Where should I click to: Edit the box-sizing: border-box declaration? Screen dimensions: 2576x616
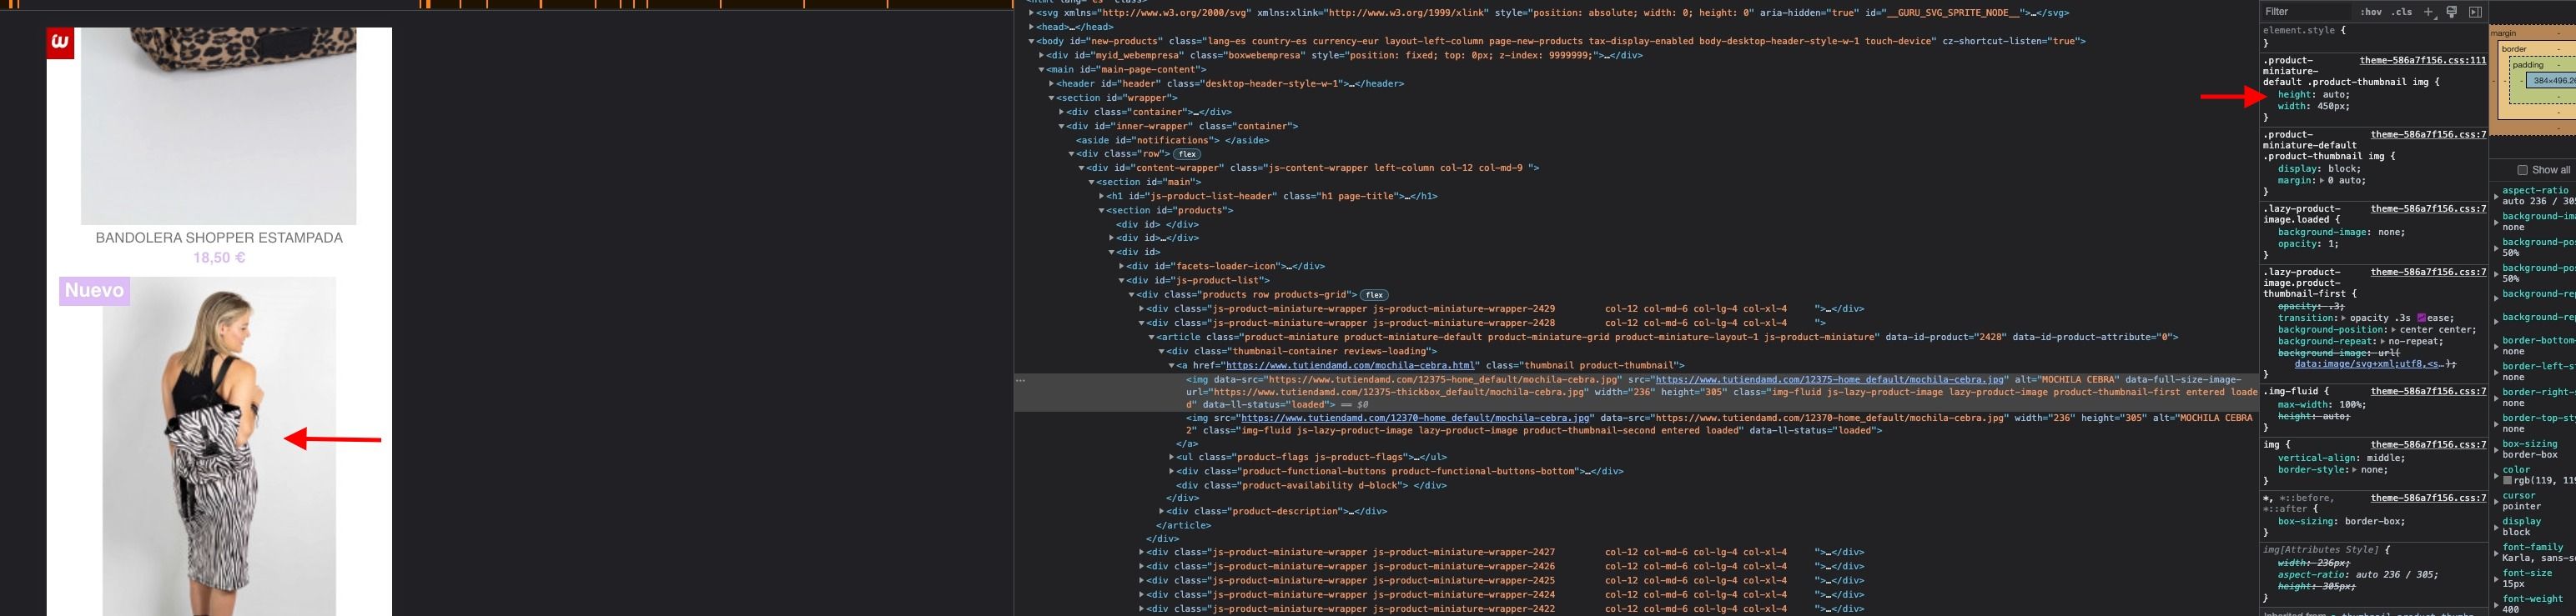pyautogui.click(x=2340, y=522)
